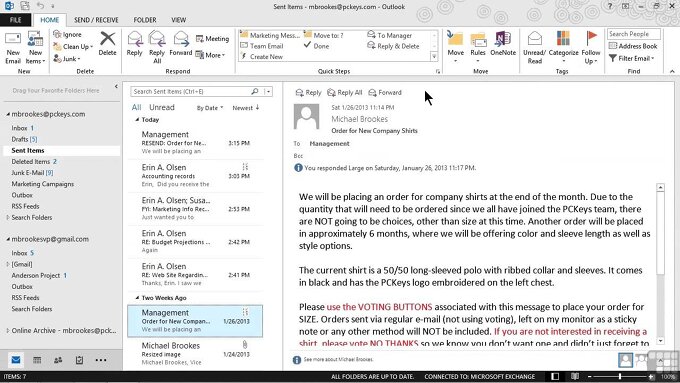Delete the selected message
The height and width of the screenshot is (383, 680).
click(x=107, y=44)
